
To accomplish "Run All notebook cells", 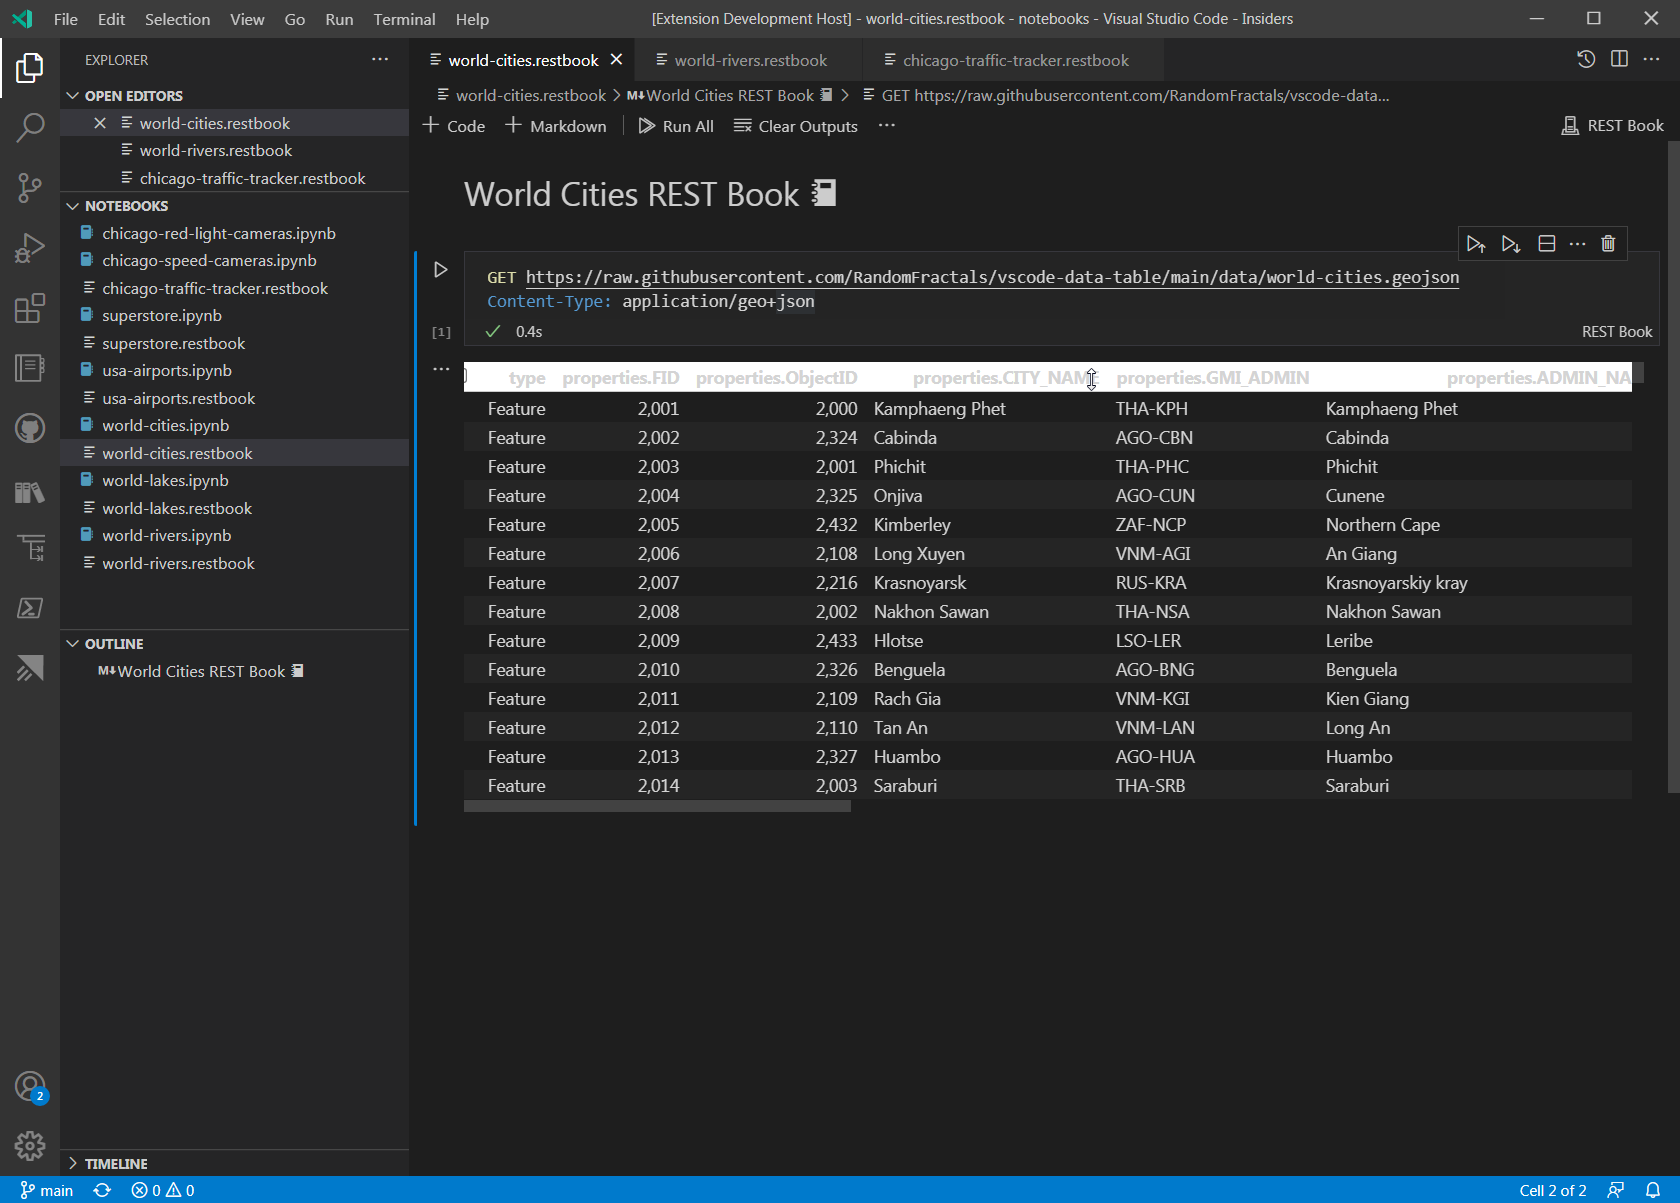I will (x=676, y=126).
